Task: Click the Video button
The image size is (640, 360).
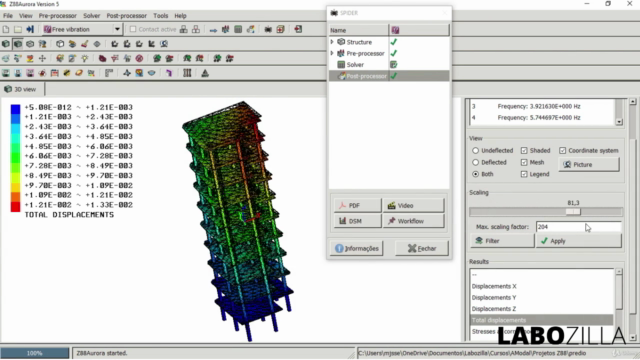Action: coord(413,205)
